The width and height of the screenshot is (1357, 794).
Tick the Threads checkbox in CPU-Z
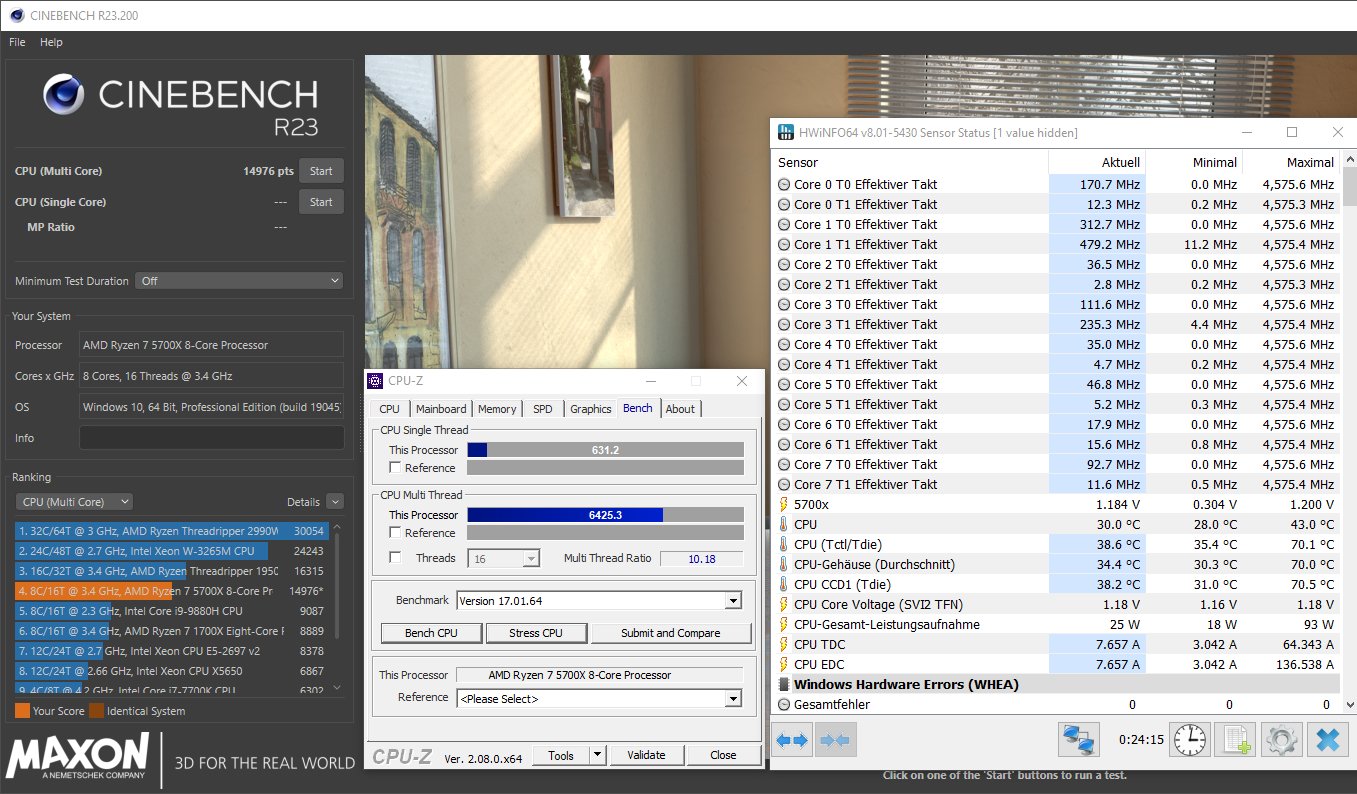(x=395, y=557)
